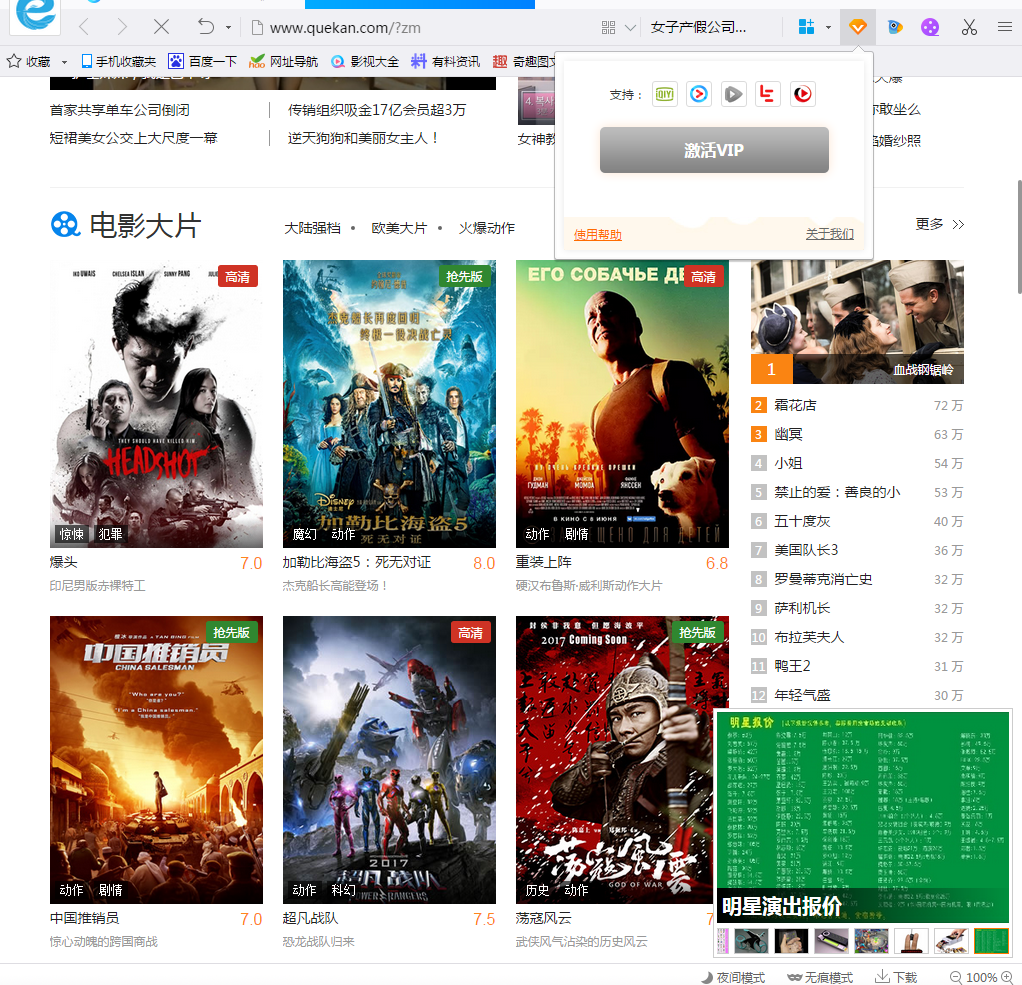
Task: Open the QR code icon in address bar
Action: click(608, 27)
